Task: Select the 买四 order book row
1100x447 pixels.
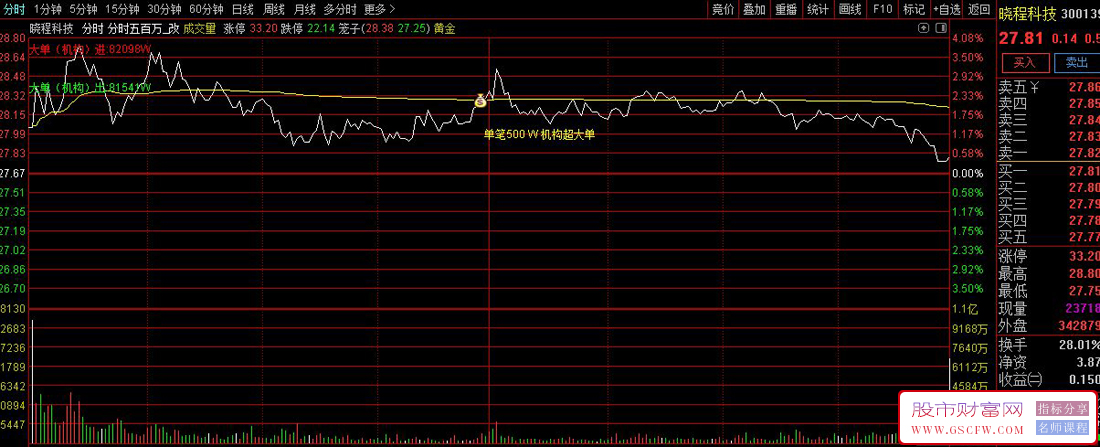Action: [1049, 221]
